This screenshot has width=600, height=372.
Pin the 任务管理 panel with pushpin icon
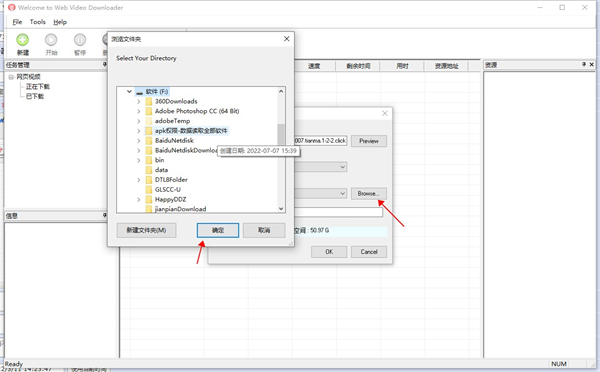pos(104,64)
